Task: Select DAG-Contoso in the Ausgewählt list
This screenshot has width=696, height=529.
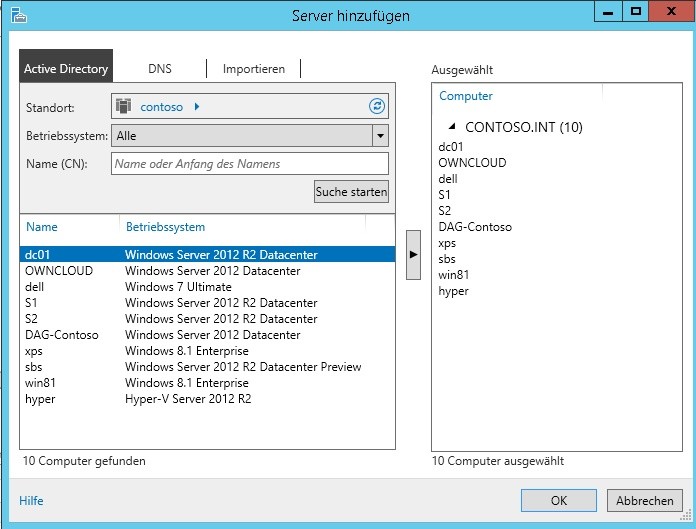Action: pyautogui.click(x=475, y=227)
